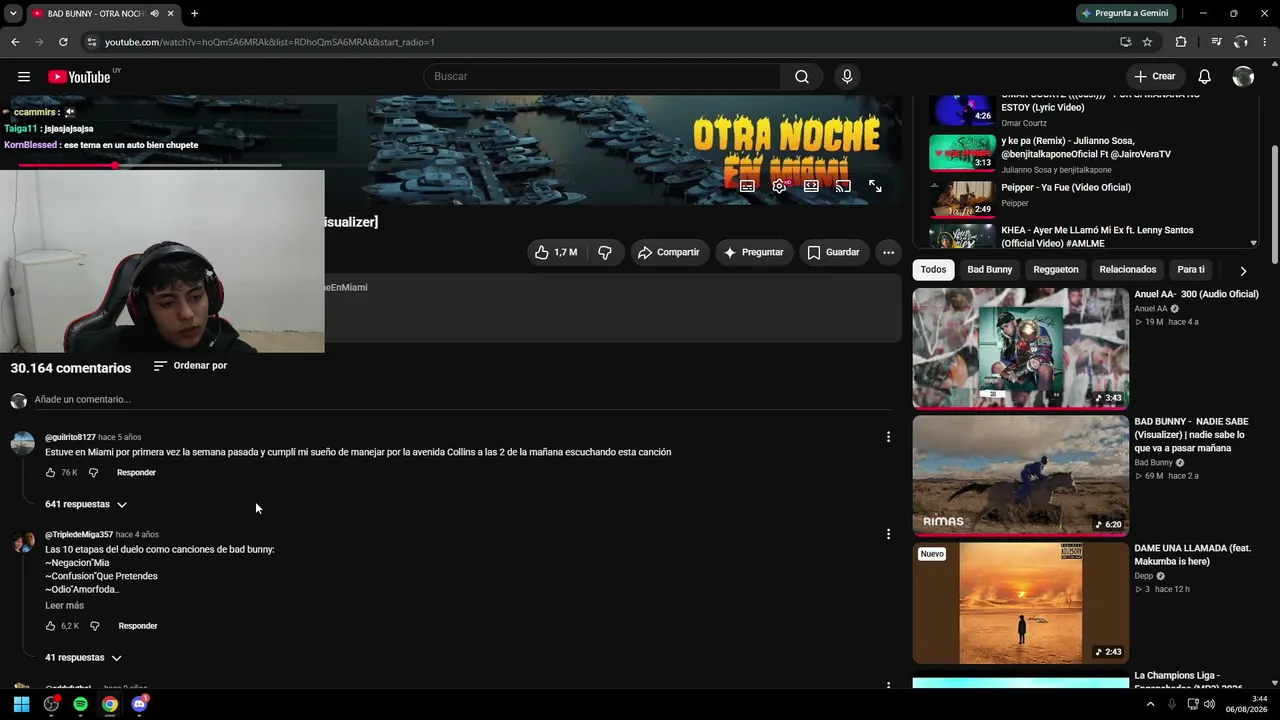Select the Relacionados filter chip
Screen dimensions: 1280x720
[x=1128, y=270]
